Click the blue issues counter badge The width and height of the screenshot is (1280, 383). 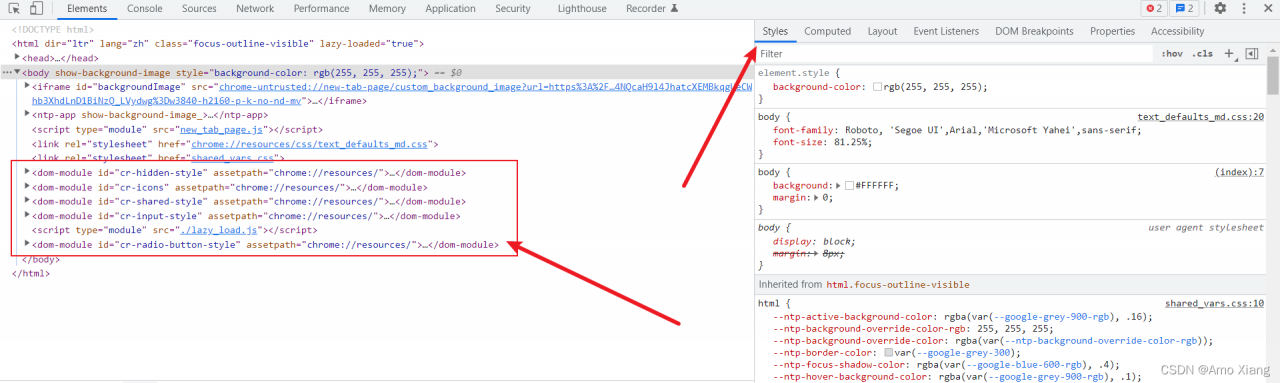click(1185, 8)
